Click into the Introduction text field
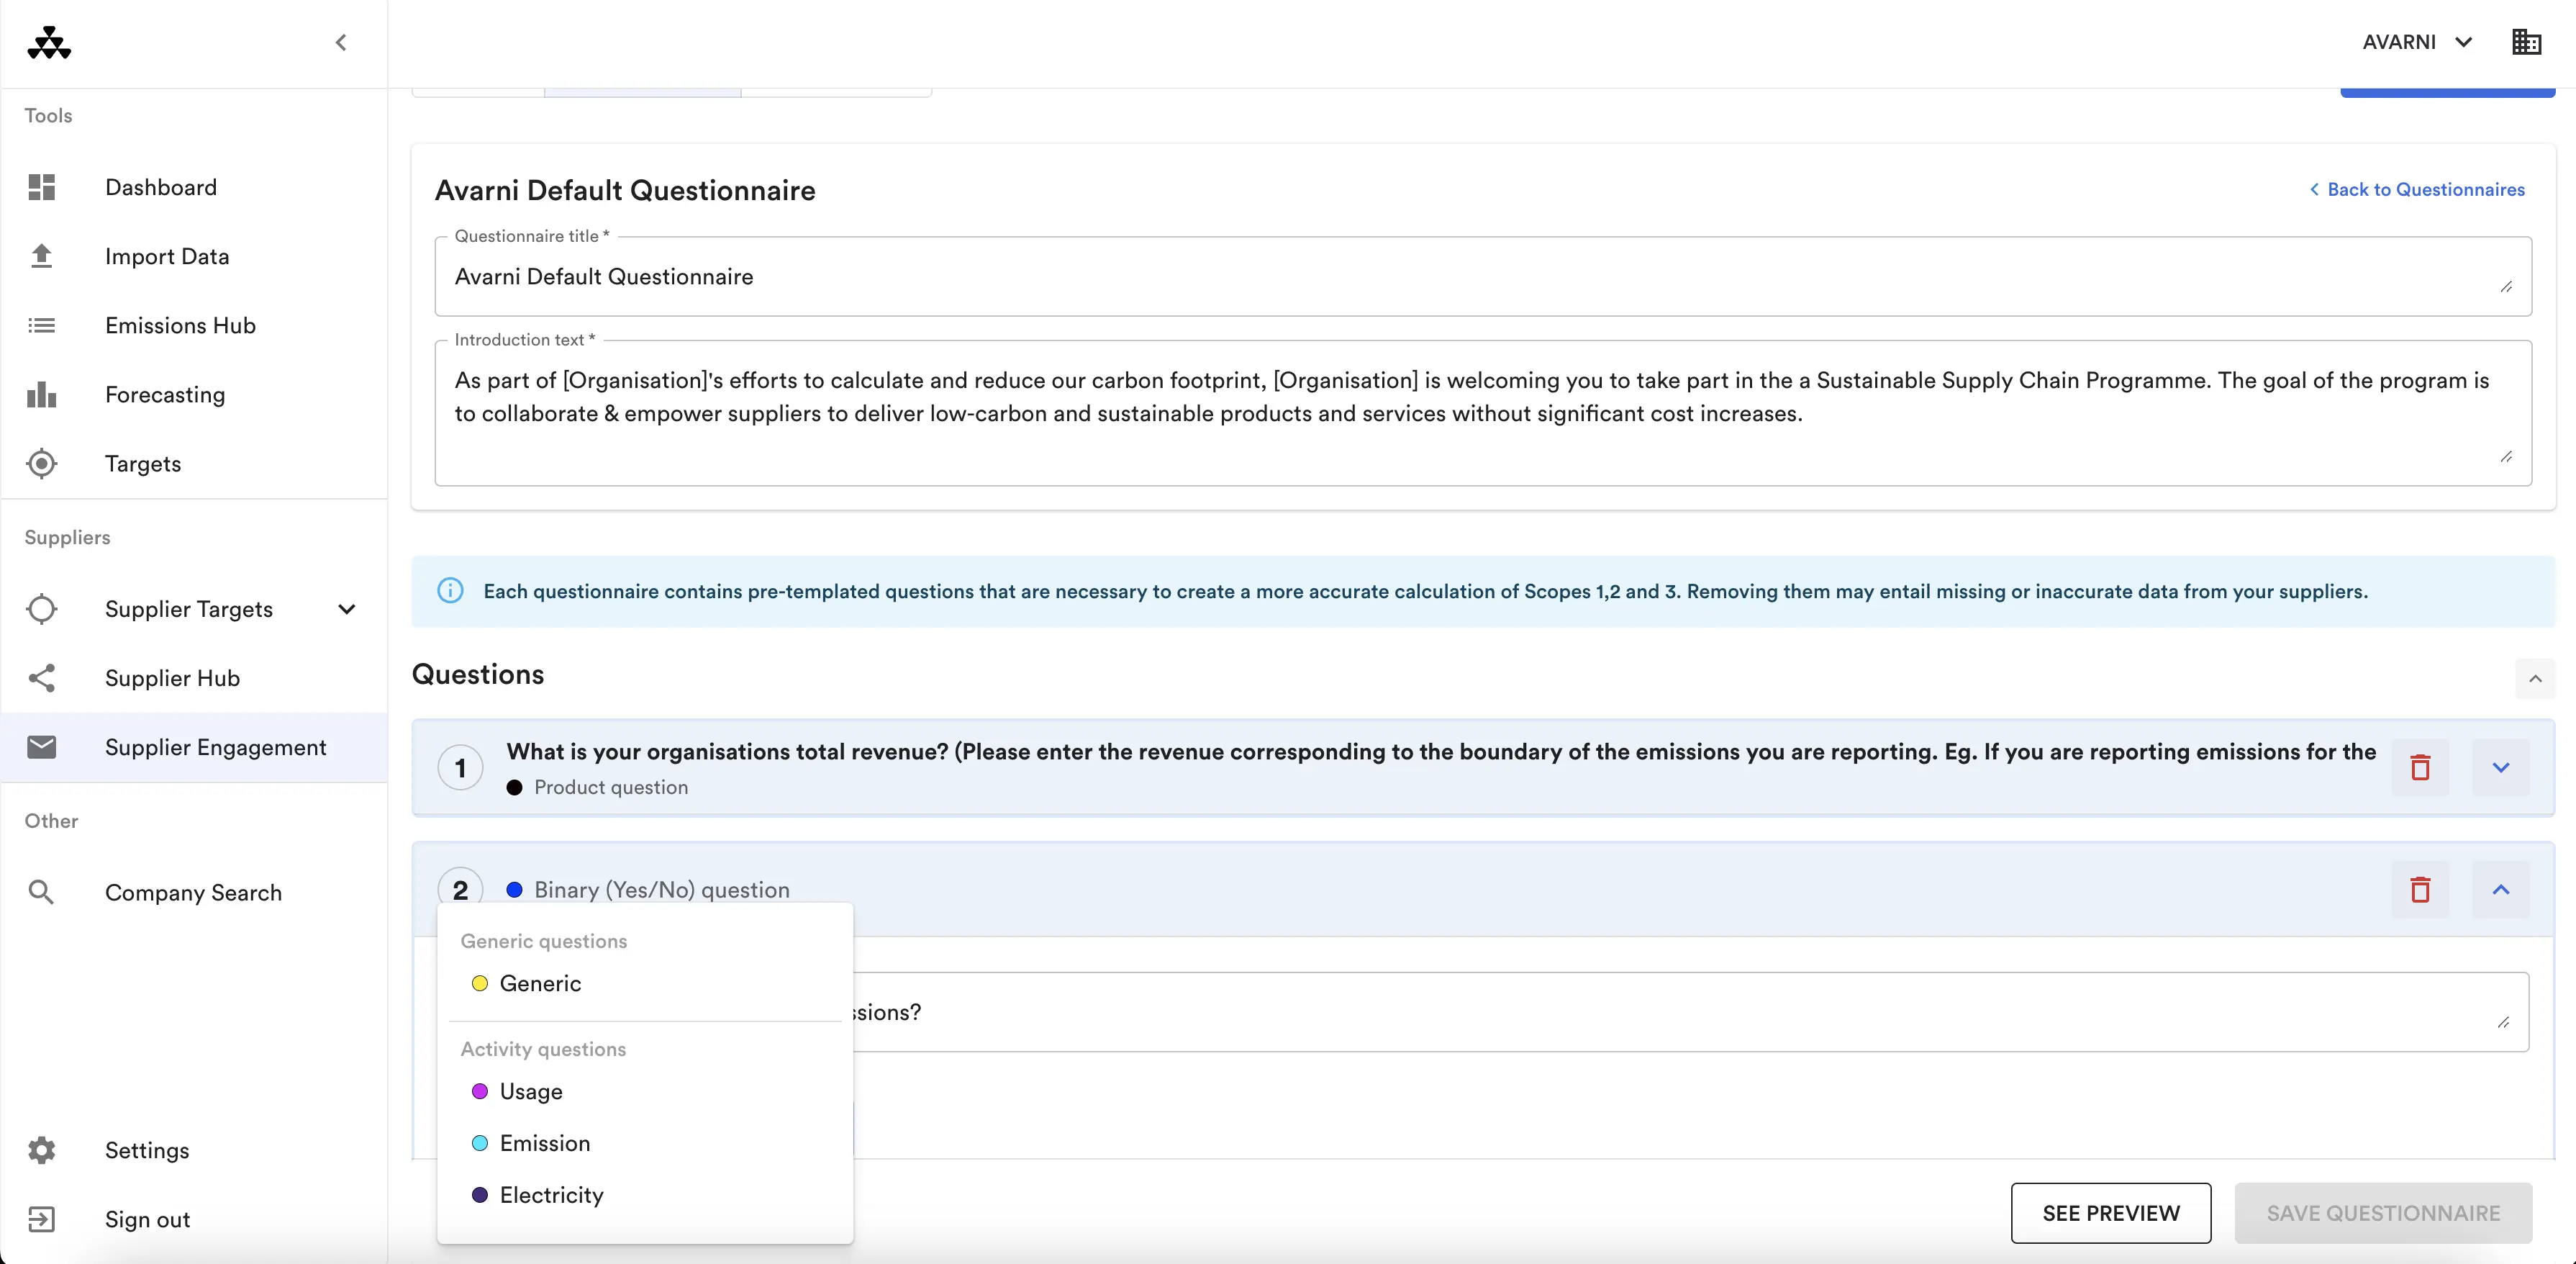Viewport: 2576px width, 1264px height. (x=1482, y=413)
